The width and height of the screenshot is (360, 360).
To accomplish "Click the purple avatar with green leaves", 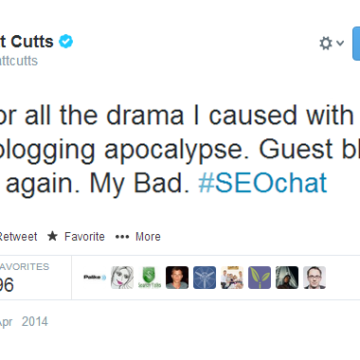I will coord(259,277).
